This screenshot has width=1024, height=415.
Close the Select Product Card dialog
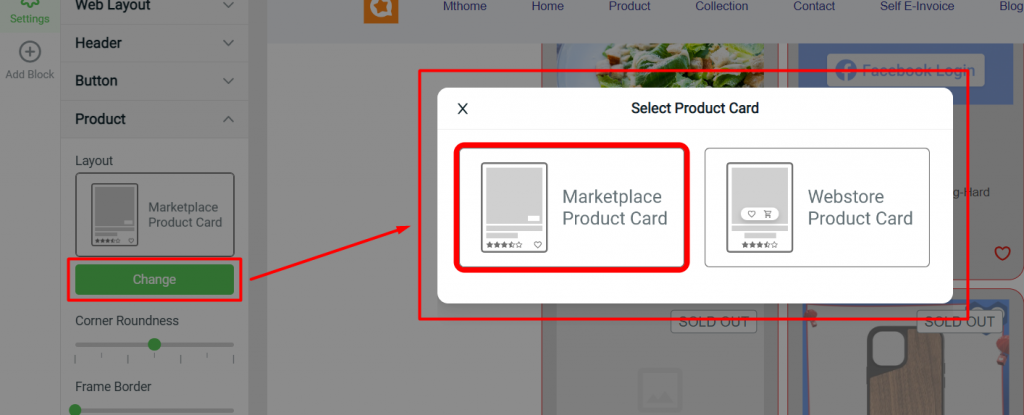click(462, 108)
